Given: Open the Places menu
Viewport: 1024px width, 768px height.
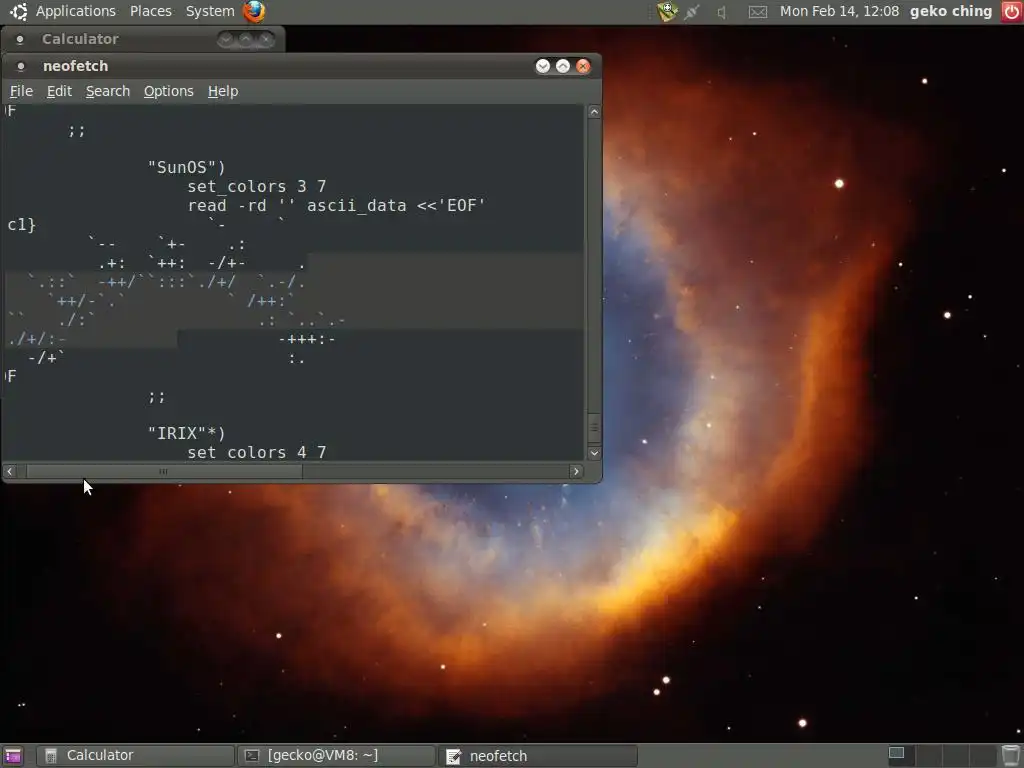Looking at the screenshot, I should [x=151, y=11].
